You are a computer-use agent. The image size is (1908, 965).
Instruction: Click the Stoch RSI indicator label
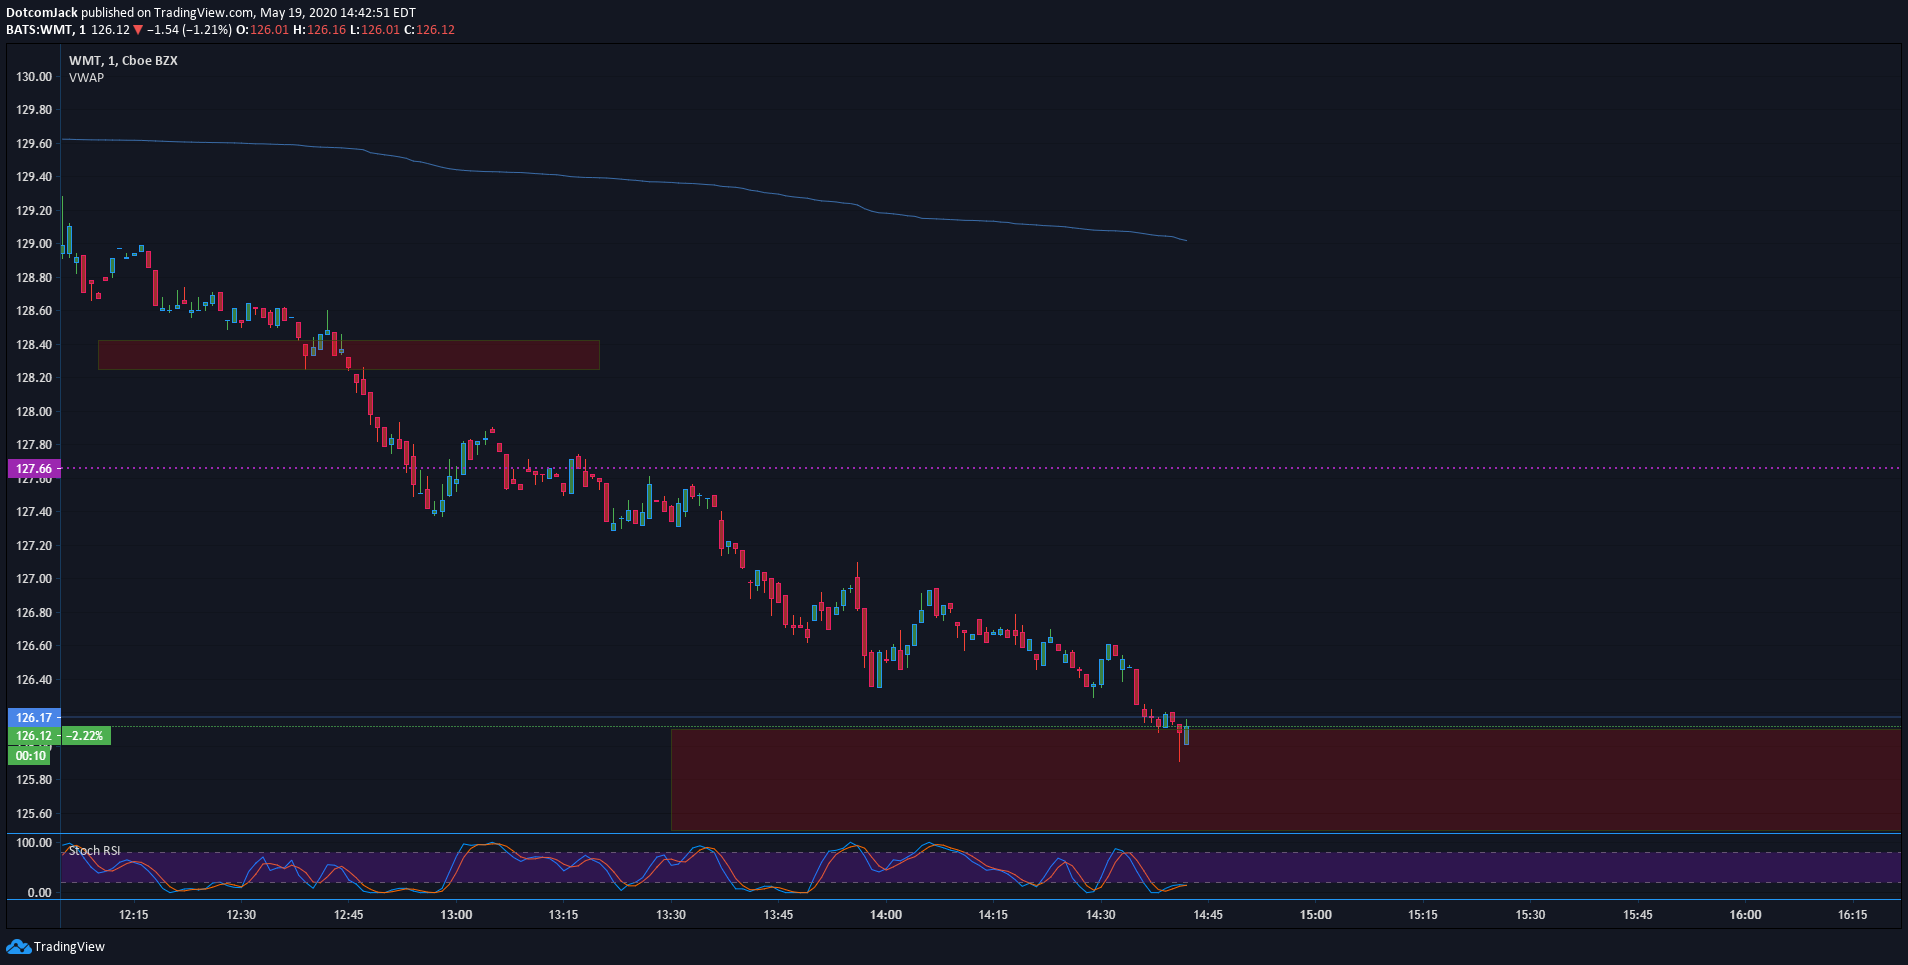coord(94,851)
